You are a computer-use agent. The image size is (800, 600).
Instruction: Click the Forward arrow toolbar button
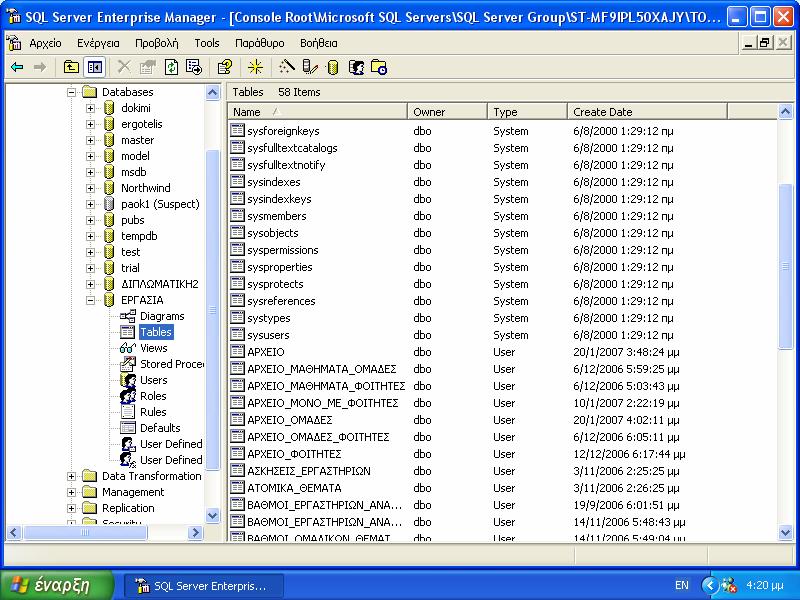coord(40,67)
